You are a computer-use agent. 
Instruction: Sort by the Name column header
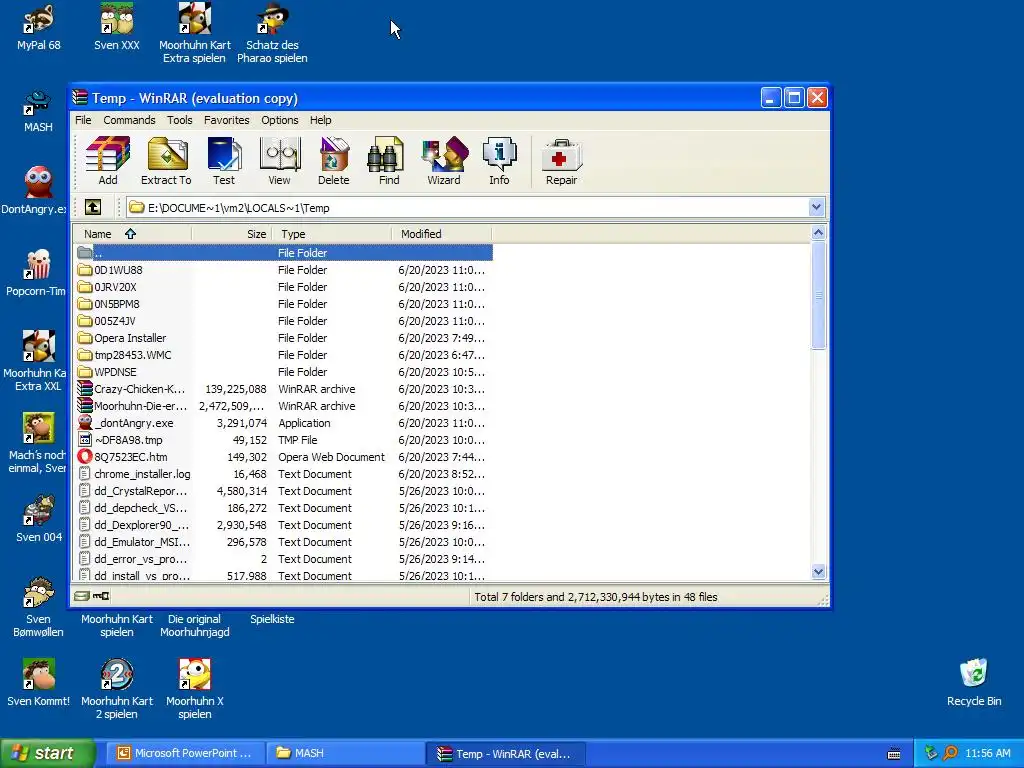tap(132, 234)
